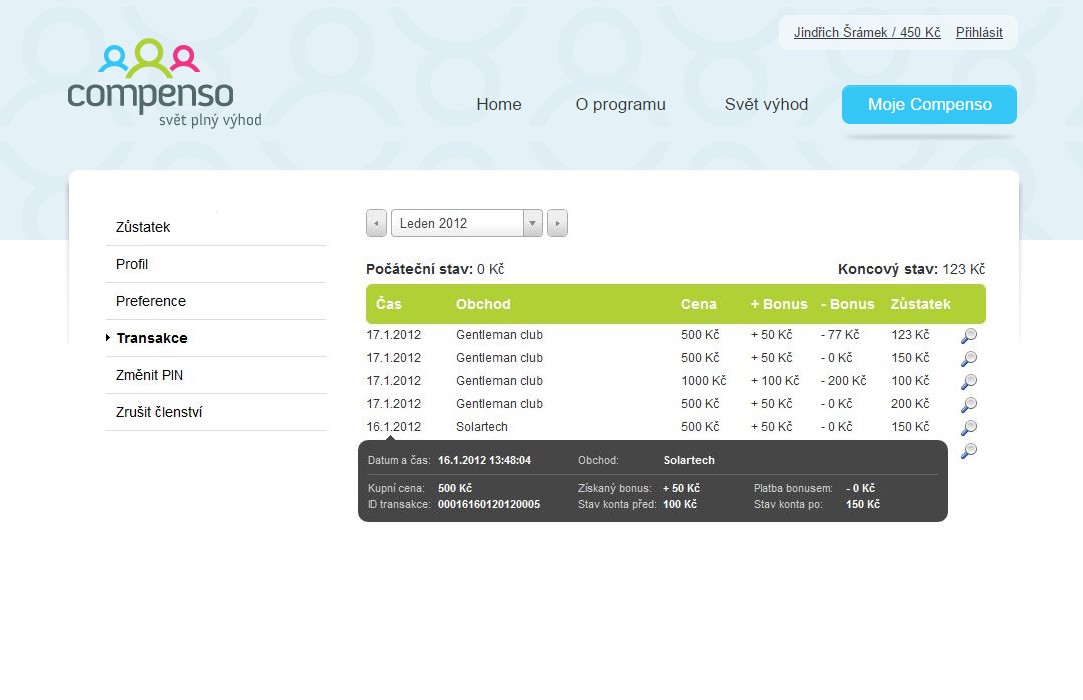The width and height of the screenshot is (1083, 700).
Task: Open Změnit PIN in the sidebar
Action: tap(215, 375)
